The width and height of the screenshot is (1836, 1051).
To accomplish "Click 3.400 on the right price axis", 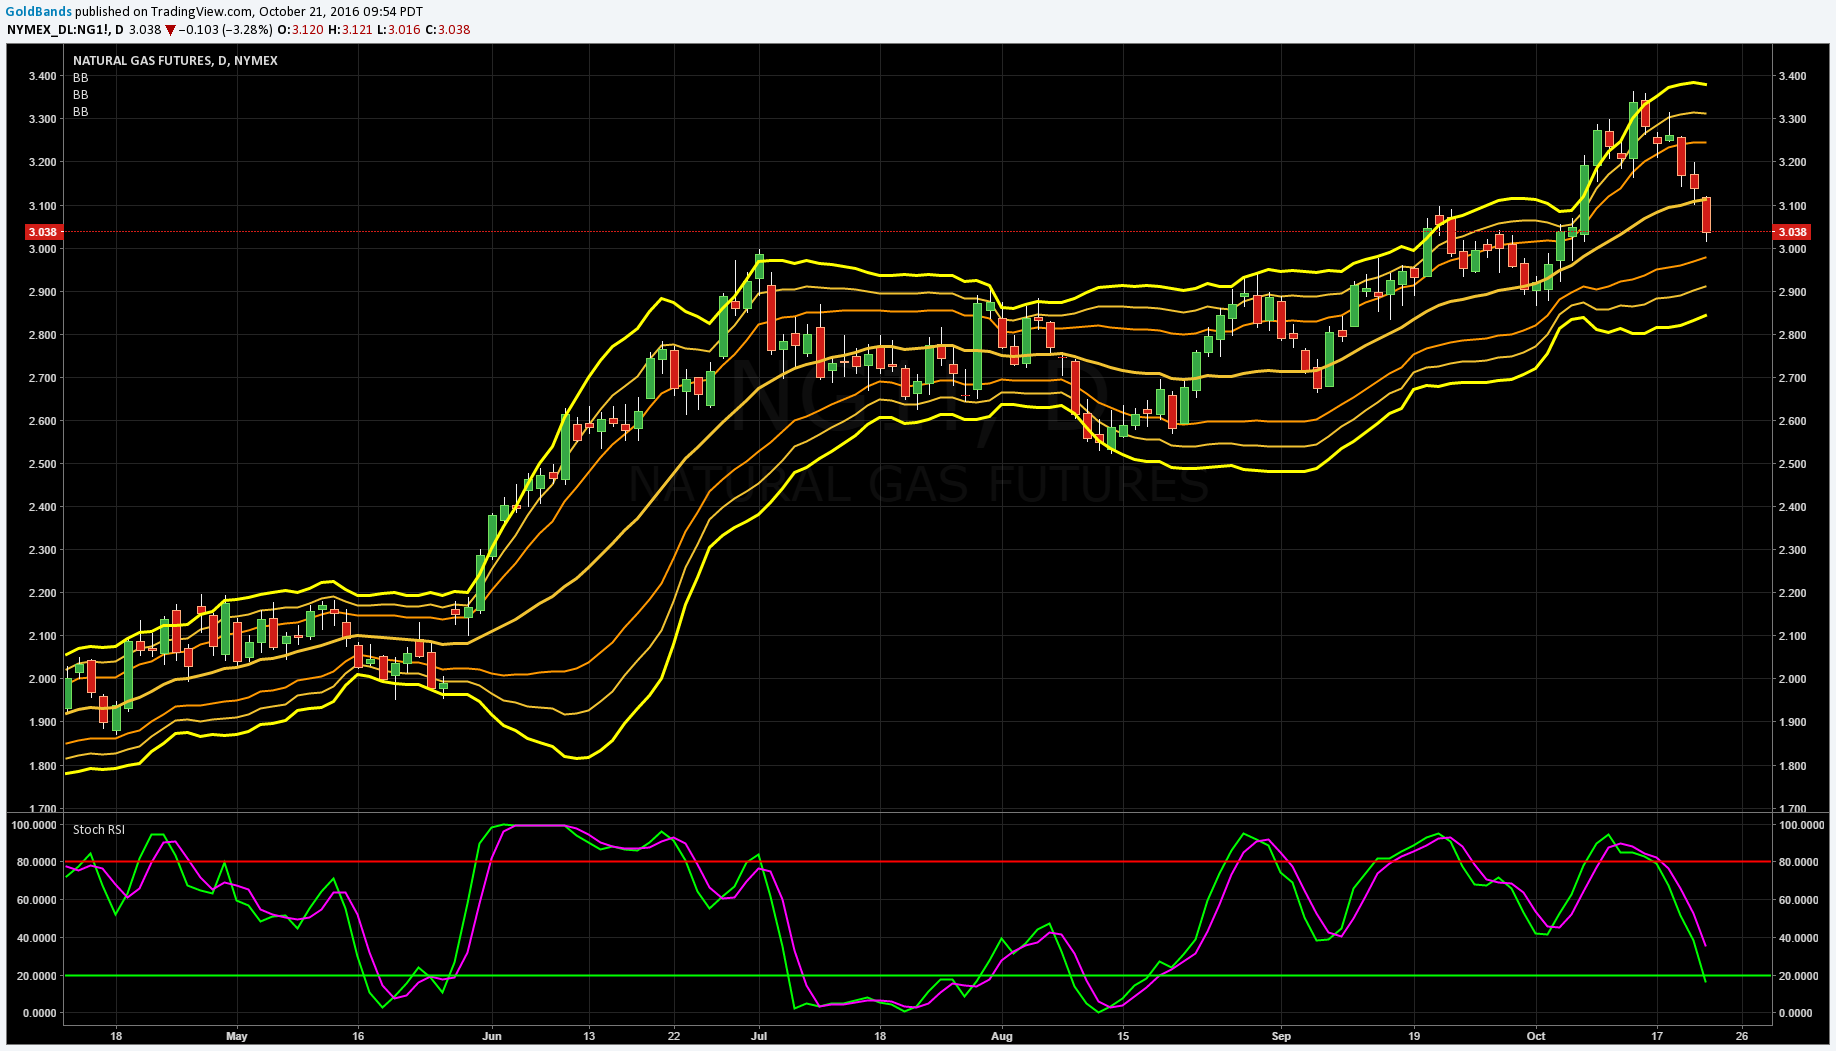I will (1792, 76).
